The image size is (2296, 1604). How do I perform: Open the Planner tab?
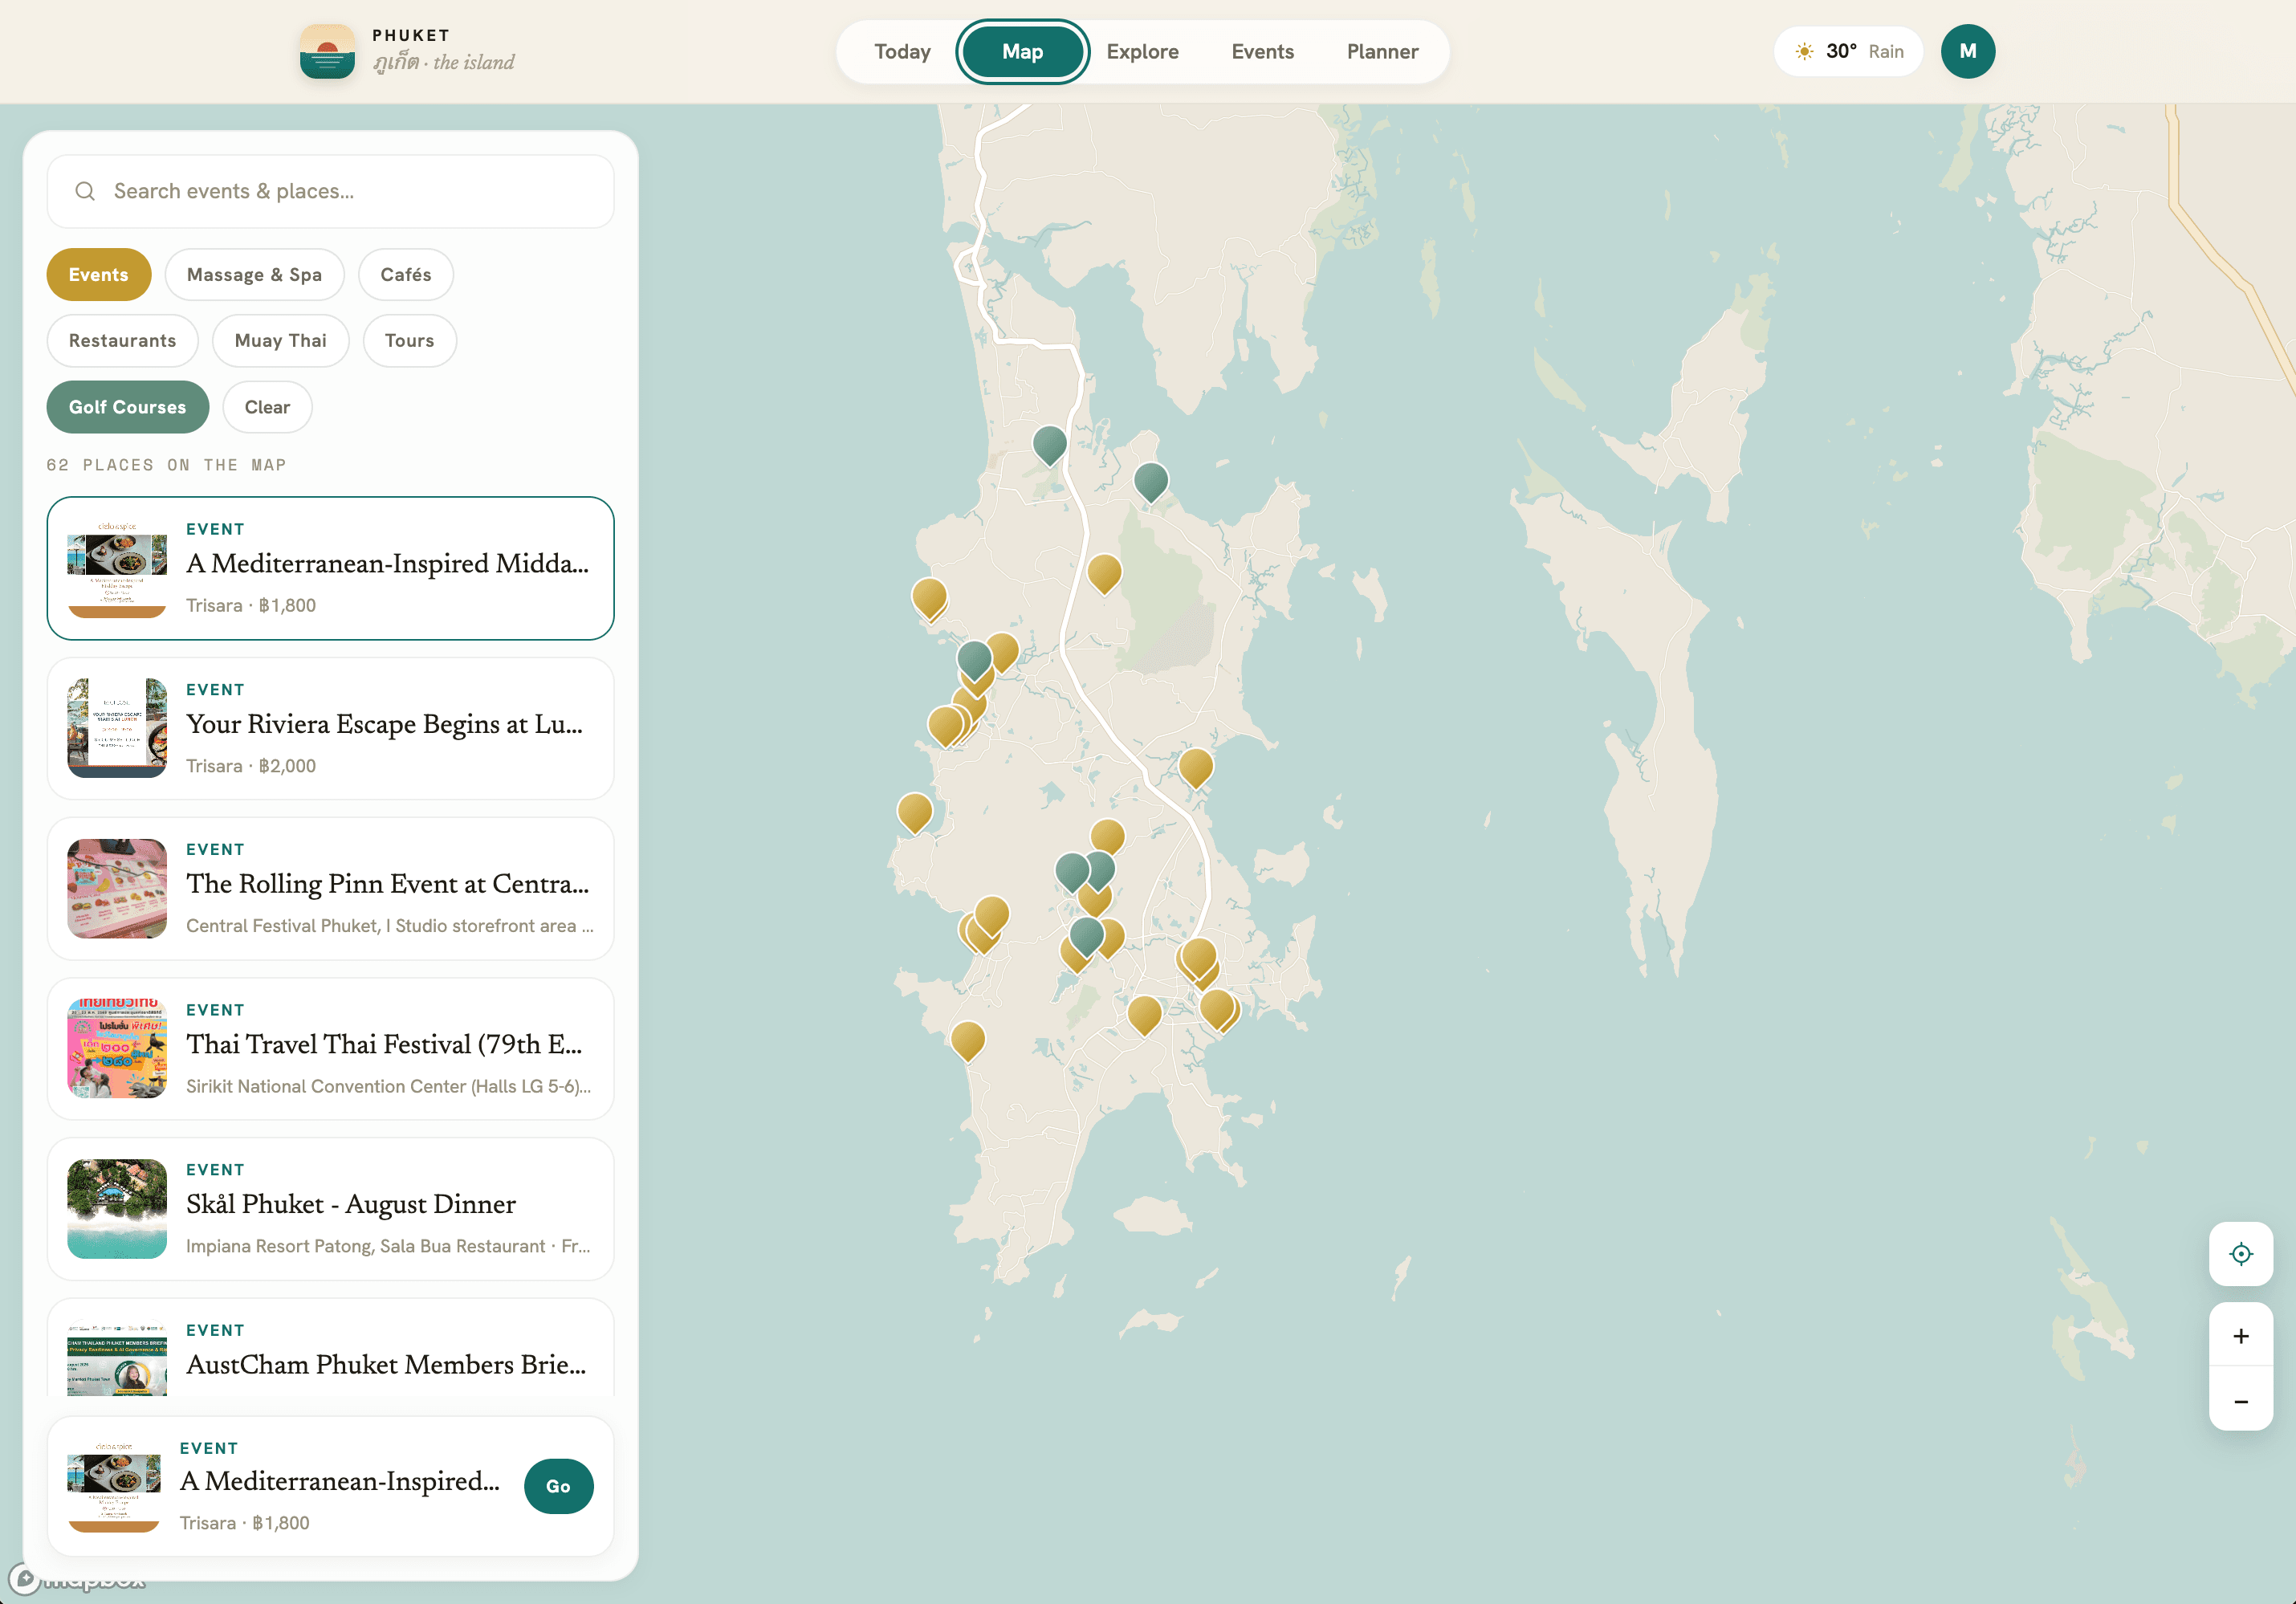click(1382, 51)
